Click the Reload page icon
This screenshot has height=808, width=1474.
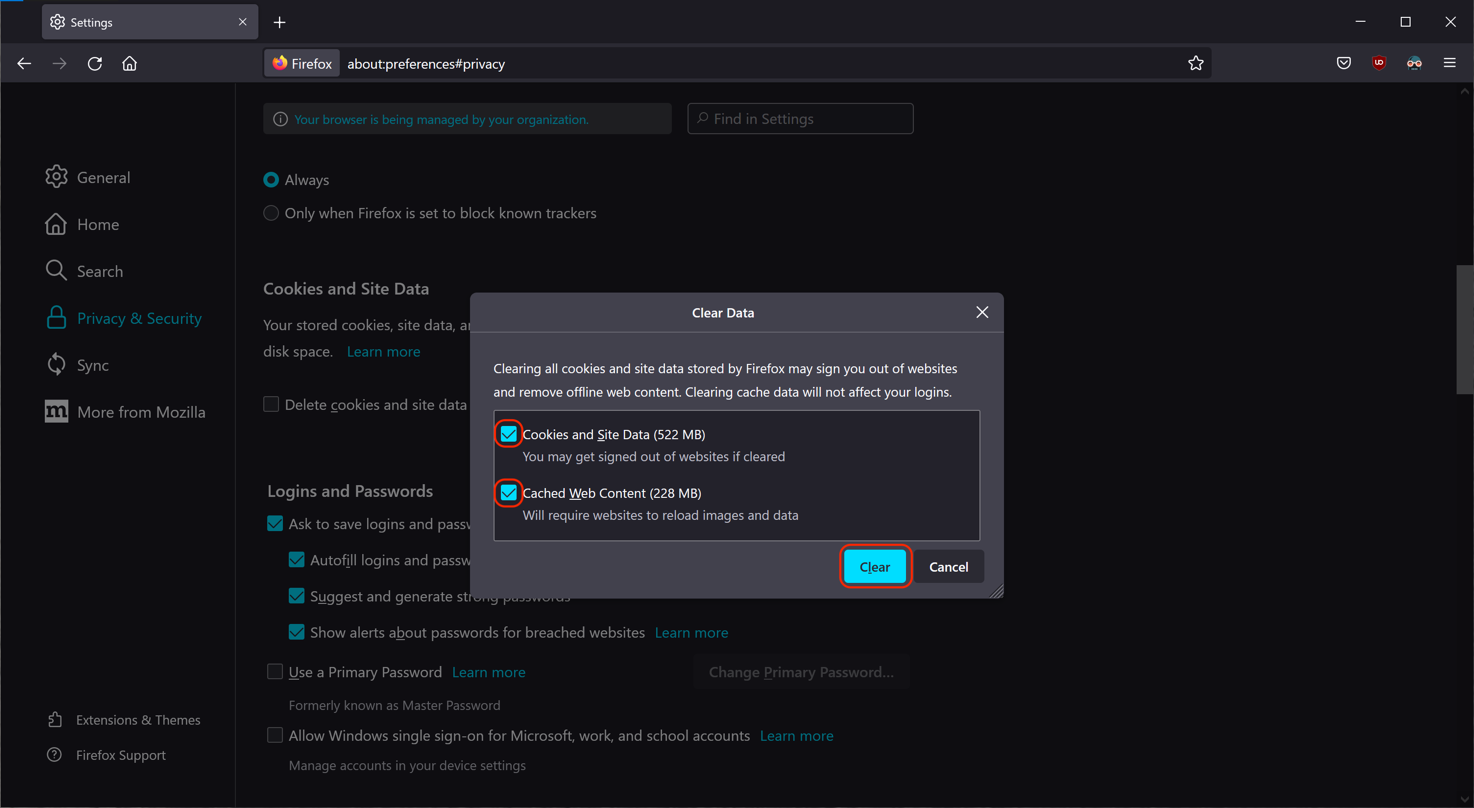point(95,63)
